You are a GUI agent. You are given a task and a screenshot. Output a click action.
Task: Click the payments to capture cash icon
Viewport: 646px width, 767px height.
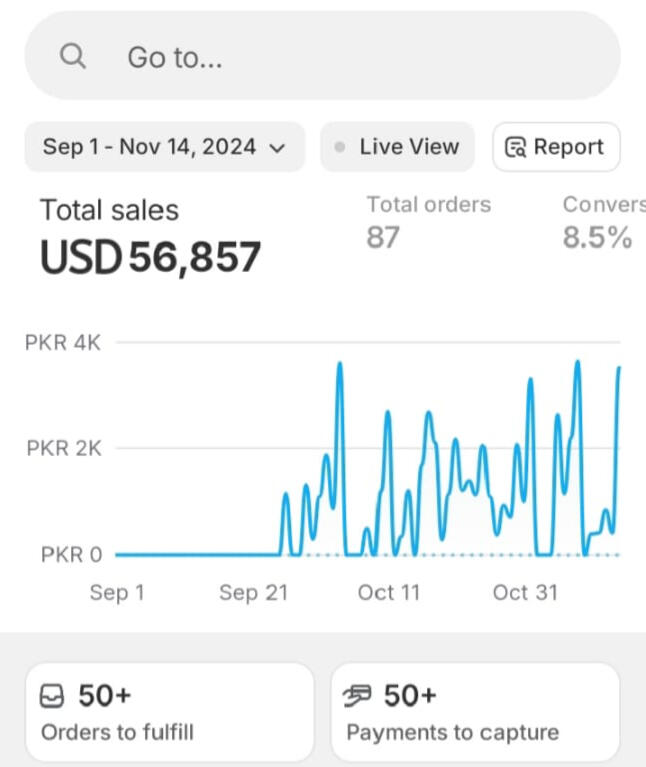[357, 695]
